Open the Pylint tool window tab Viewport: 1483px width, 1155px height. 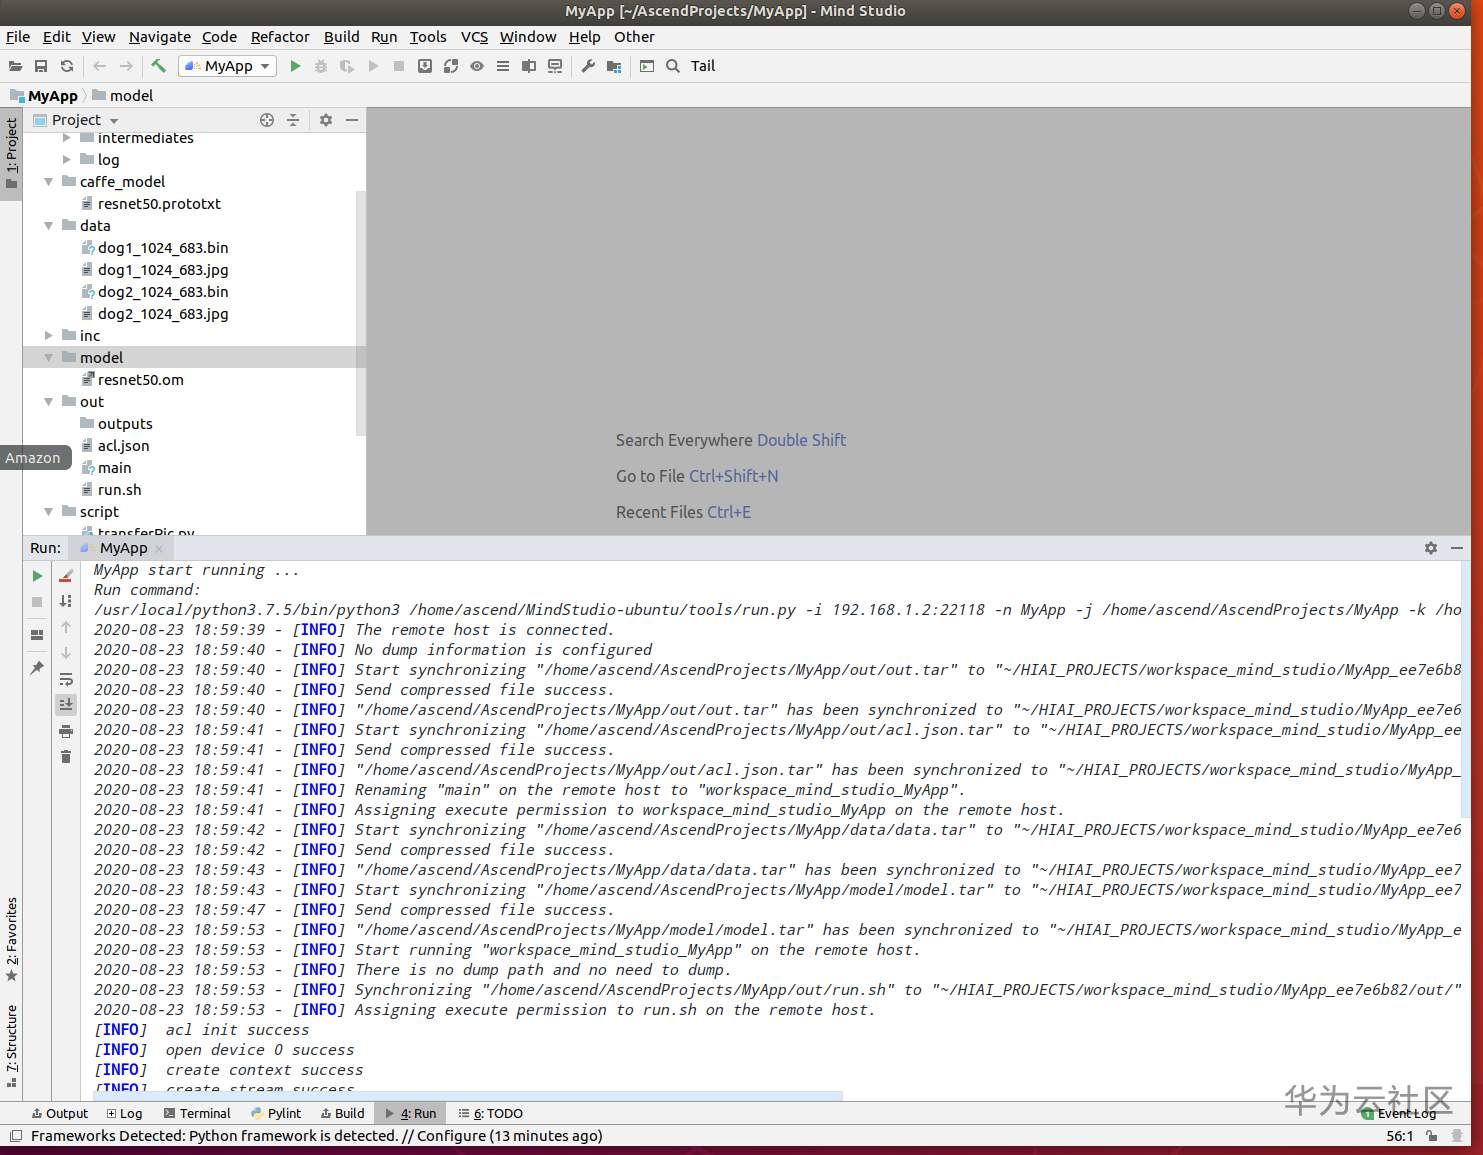pos(276,1113)
